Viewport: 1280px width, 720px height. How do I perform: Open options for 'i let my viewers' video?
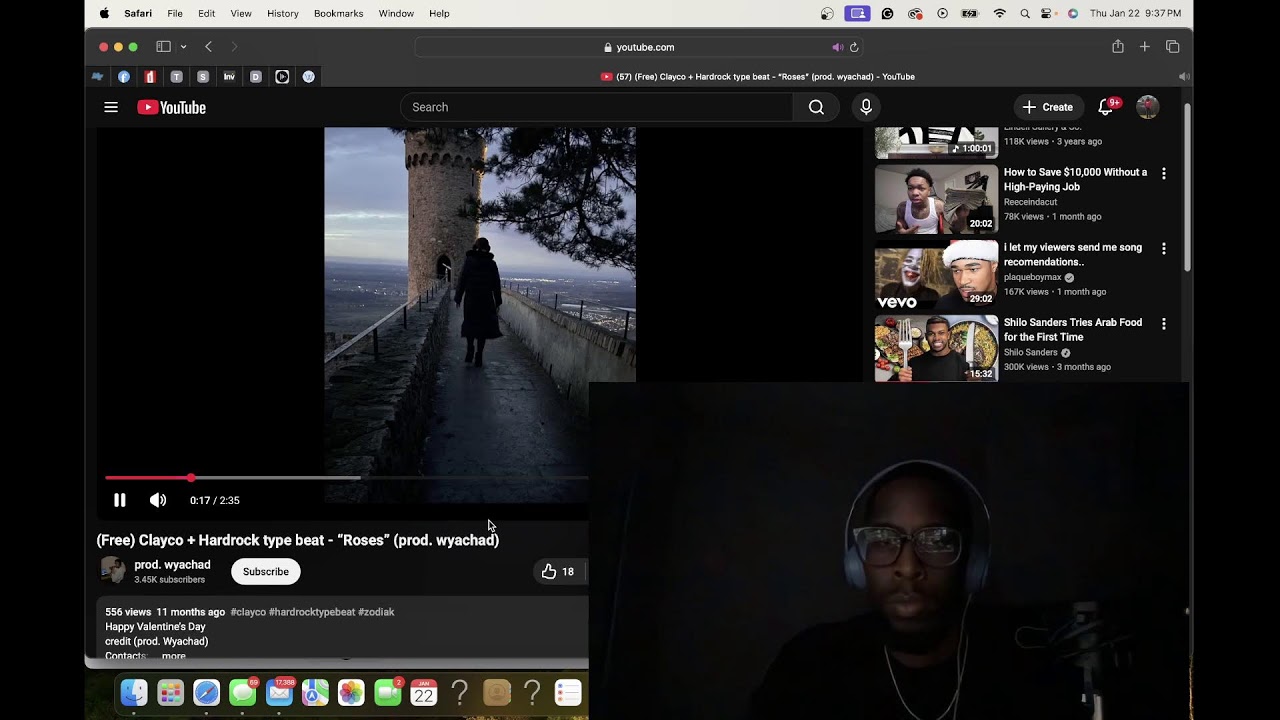pyautogui.click(x=1163, y=248)
